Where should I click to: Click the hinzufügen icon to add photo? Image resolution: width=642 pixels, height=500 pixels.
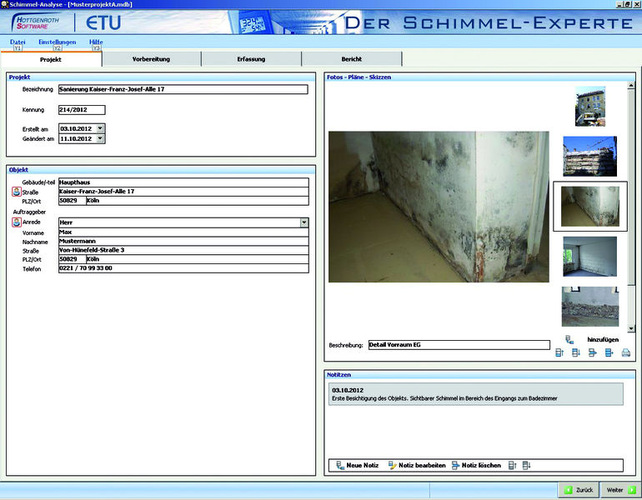570,340
